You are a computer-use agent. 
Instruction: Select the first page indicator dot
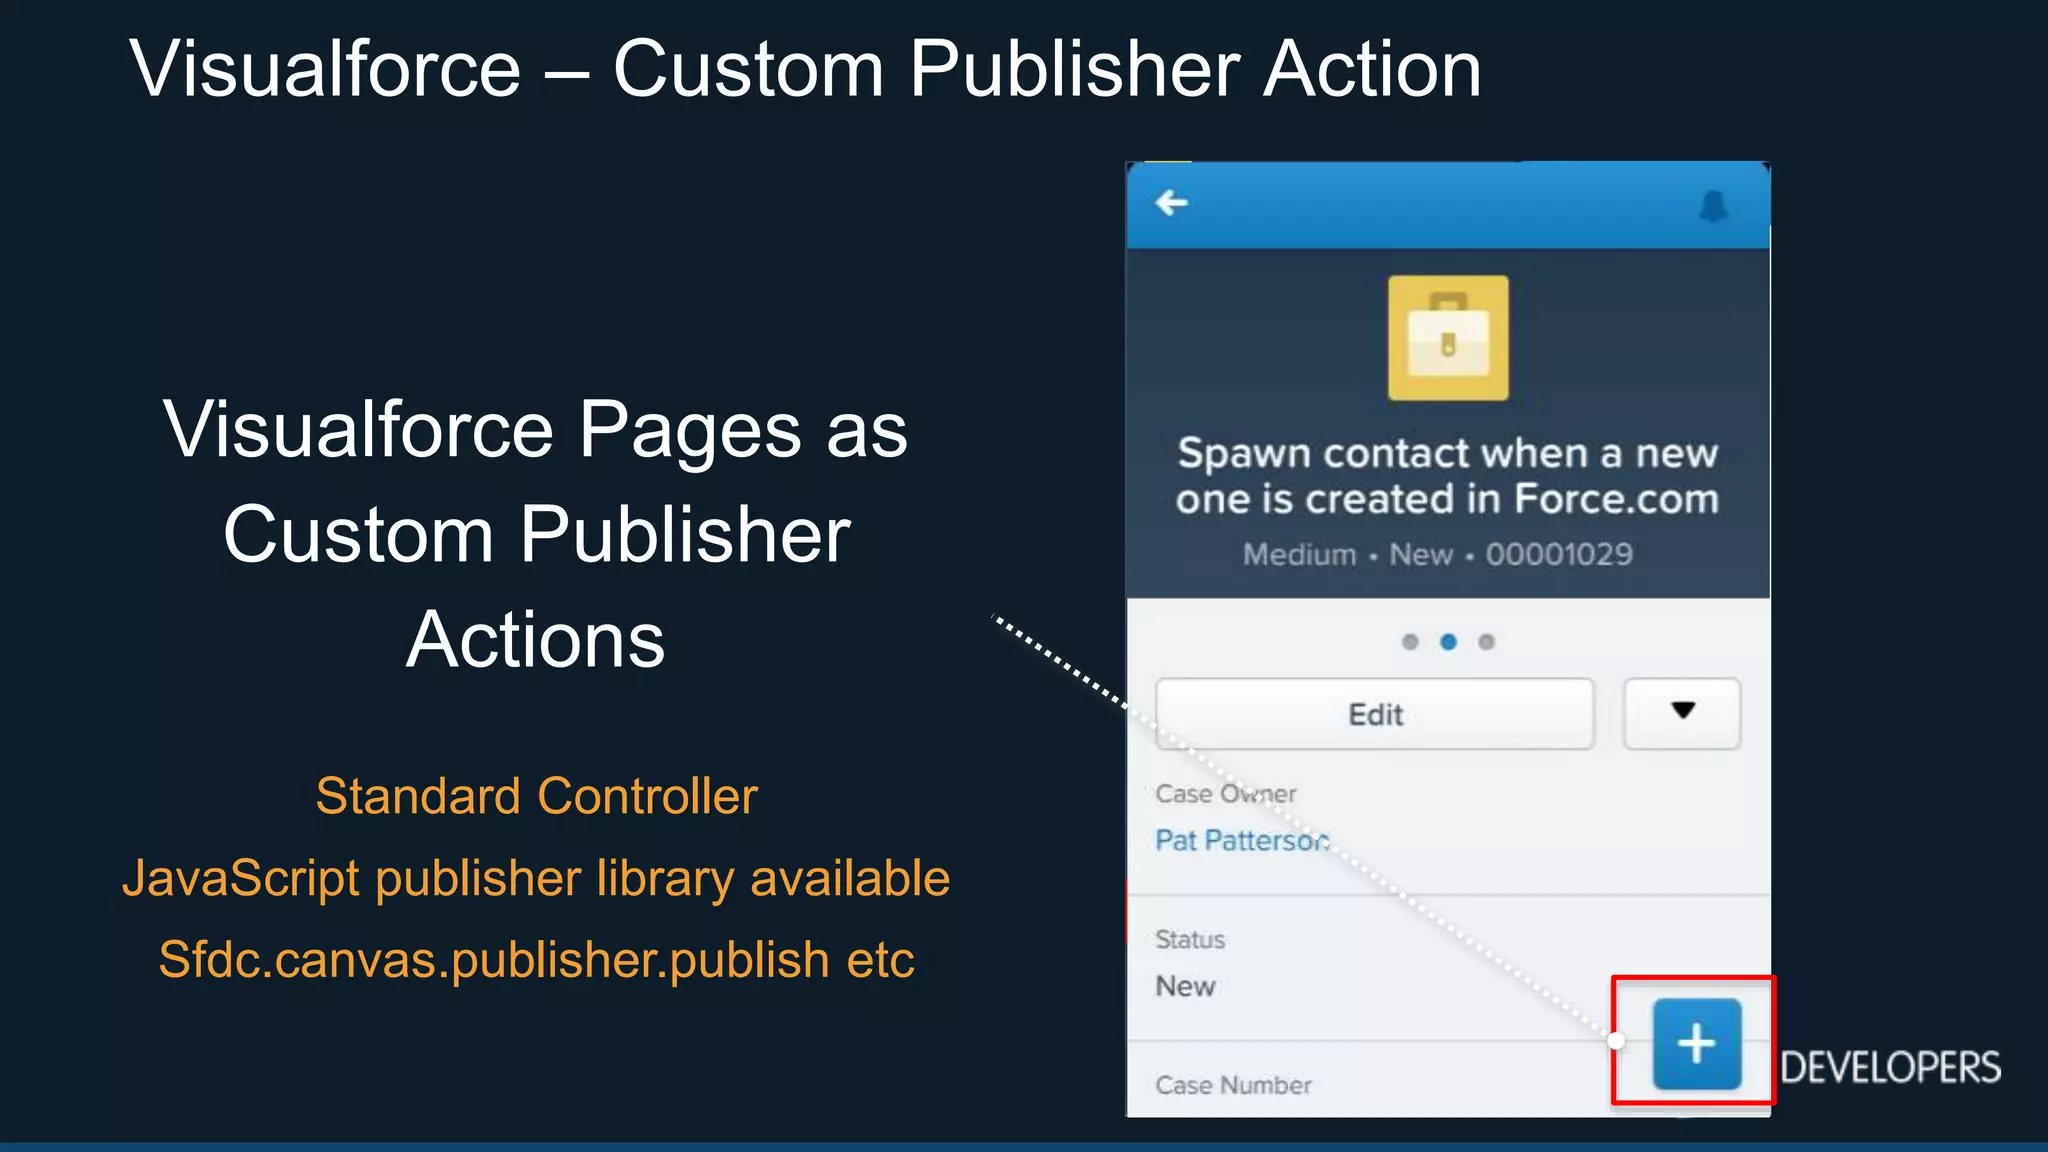[x=1410, y=642]
